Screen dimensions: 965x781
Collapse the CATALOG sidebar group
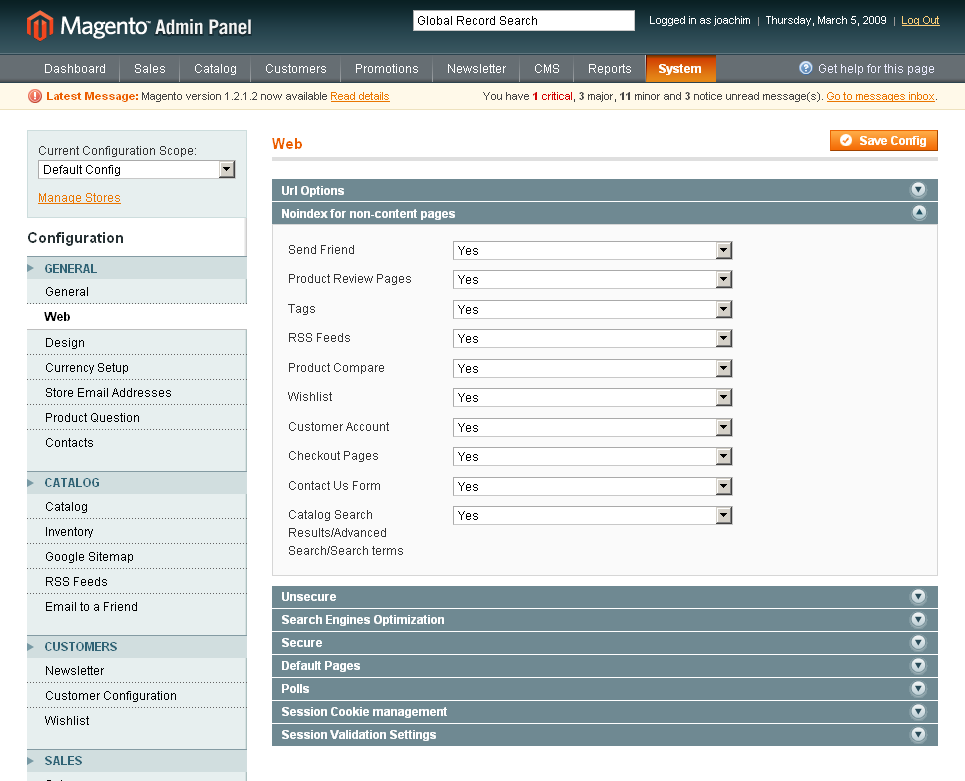pos(137,483)
